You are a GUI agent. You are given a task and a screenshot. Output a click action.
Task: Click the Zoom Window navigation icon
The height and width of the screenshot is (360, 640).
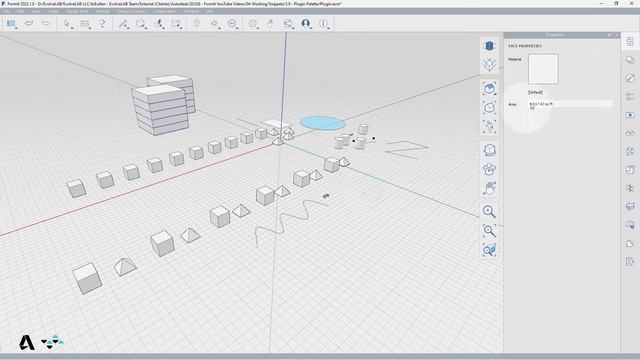(489, 250)
